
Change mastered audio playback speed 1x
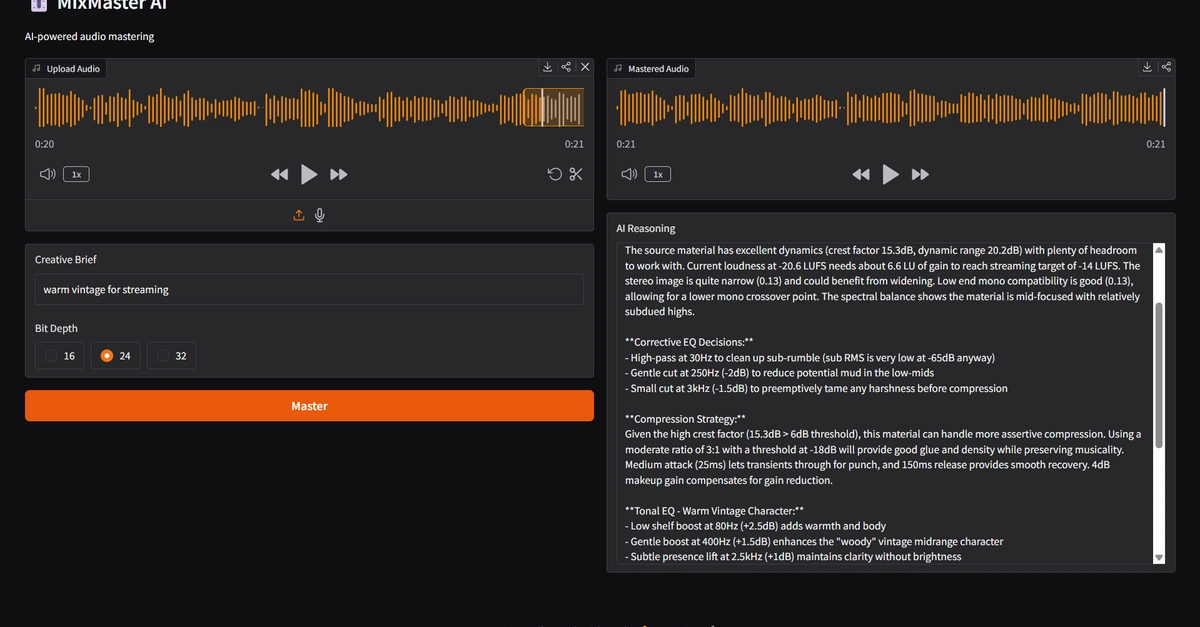tap(657, 174)
